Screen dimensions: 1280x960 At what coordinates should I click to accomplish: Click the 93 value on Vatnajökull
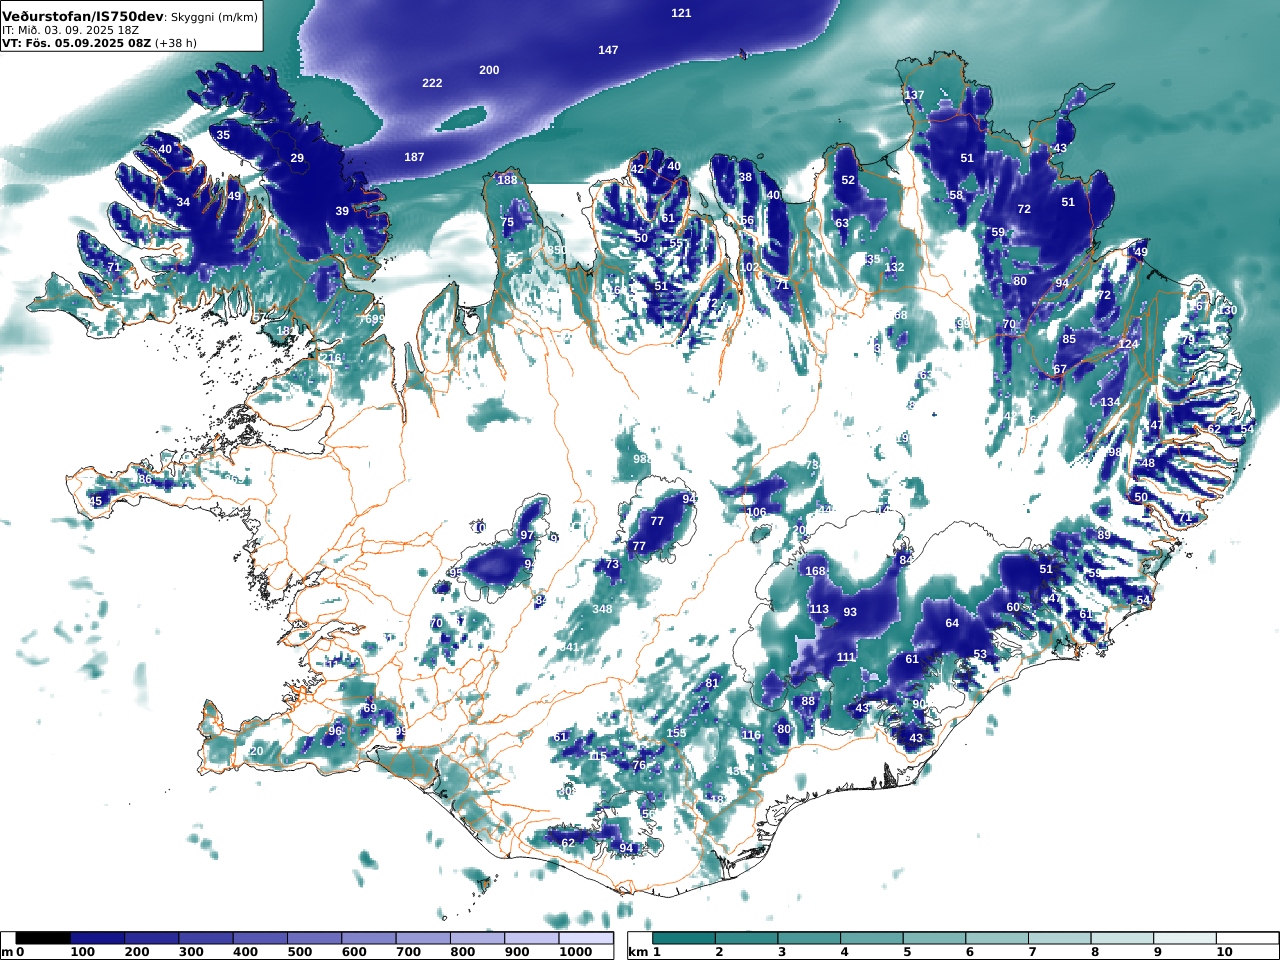(850, 612)
